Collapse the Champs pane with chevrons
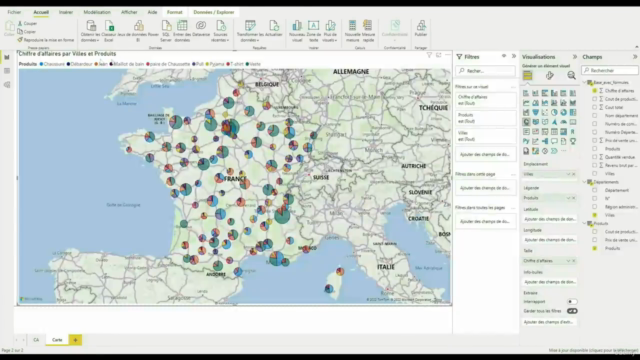 tap(635, 57)
